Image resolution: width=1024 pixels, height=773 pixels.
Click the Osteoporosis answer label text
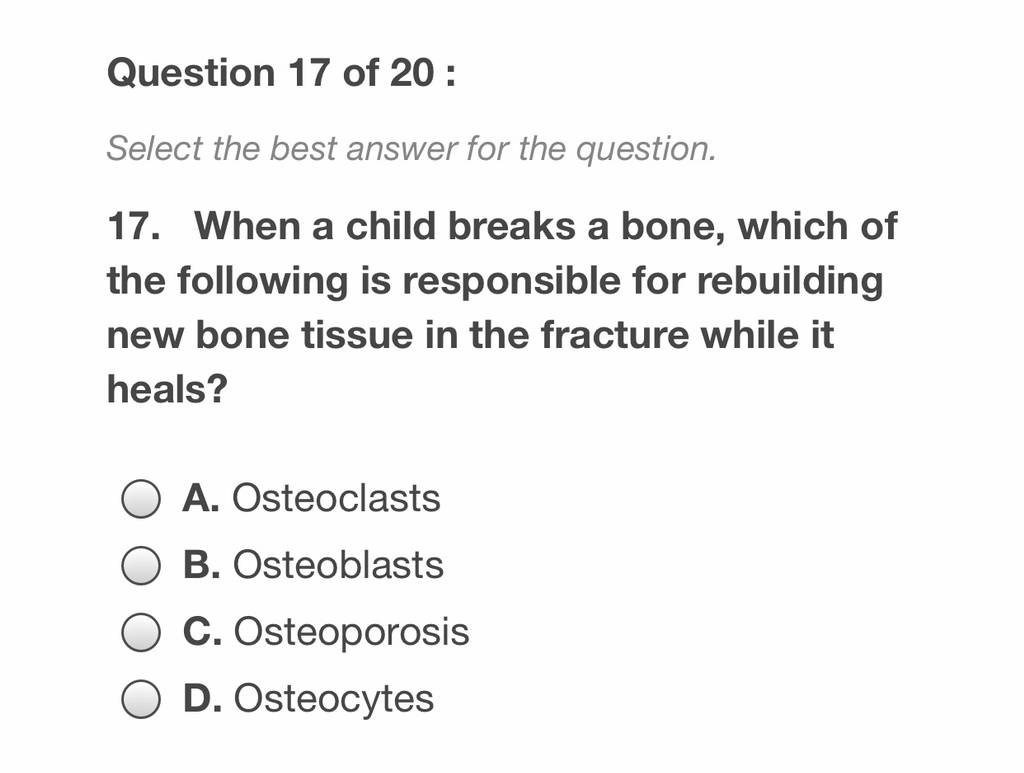click(351, 633)
